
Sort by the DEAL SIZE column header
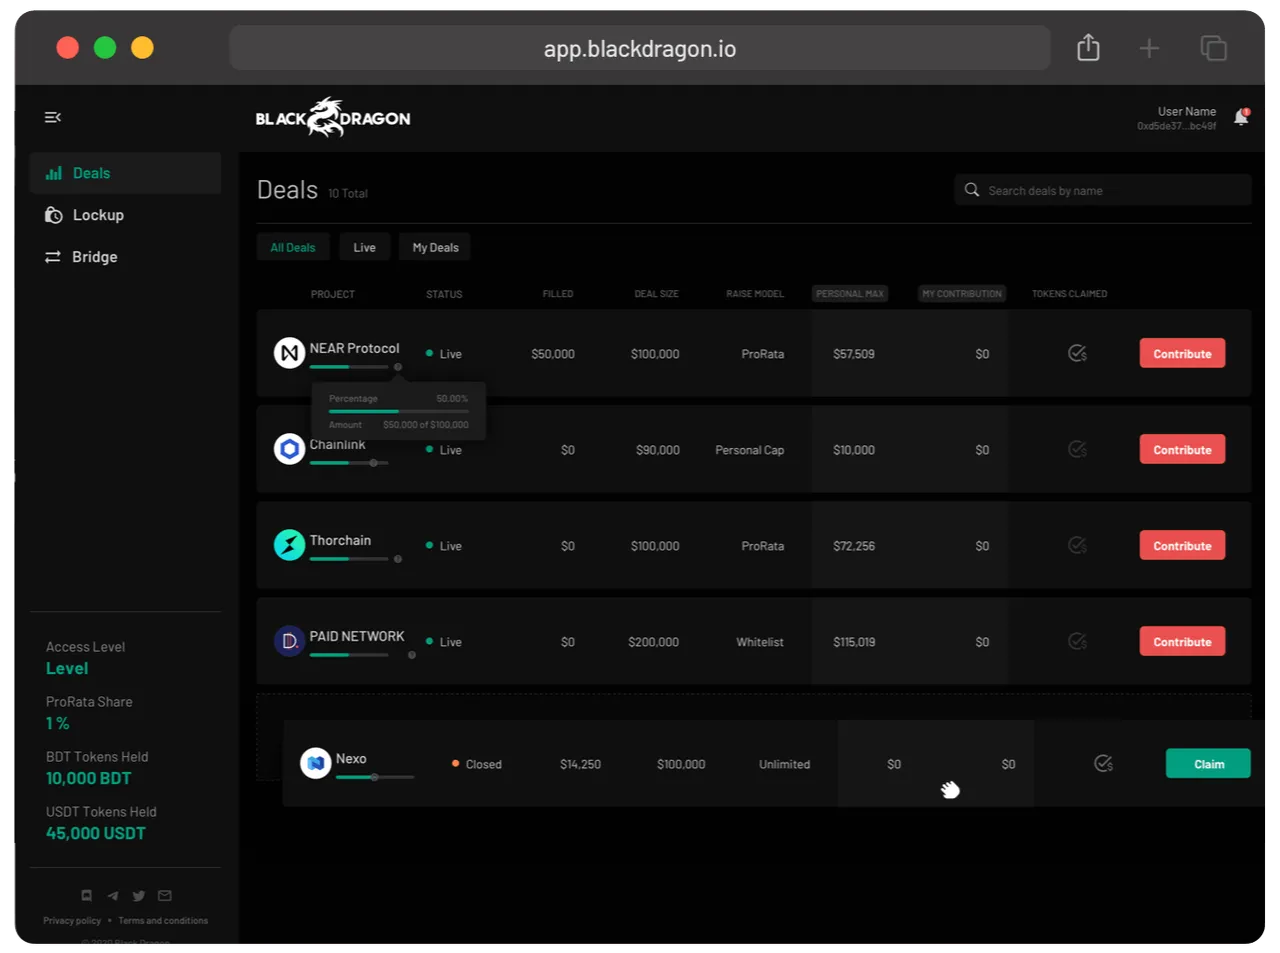point(656,294)
